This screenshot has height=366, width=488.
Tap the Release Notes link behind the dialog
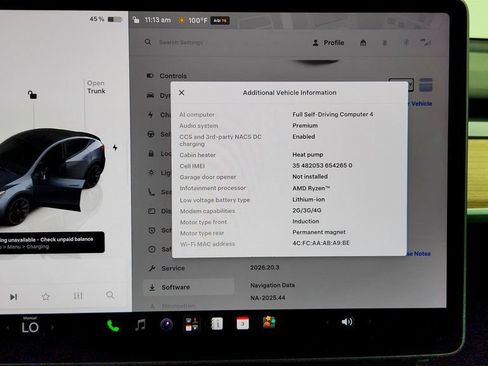click(x=419, y=254)
